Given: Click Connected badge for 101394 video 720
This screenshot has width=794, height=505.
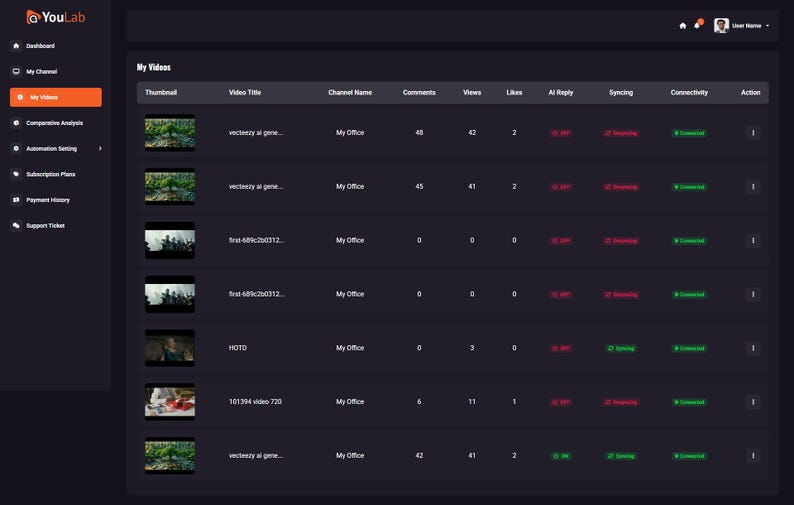Looking at the screenshot, I should coord(689,402).
